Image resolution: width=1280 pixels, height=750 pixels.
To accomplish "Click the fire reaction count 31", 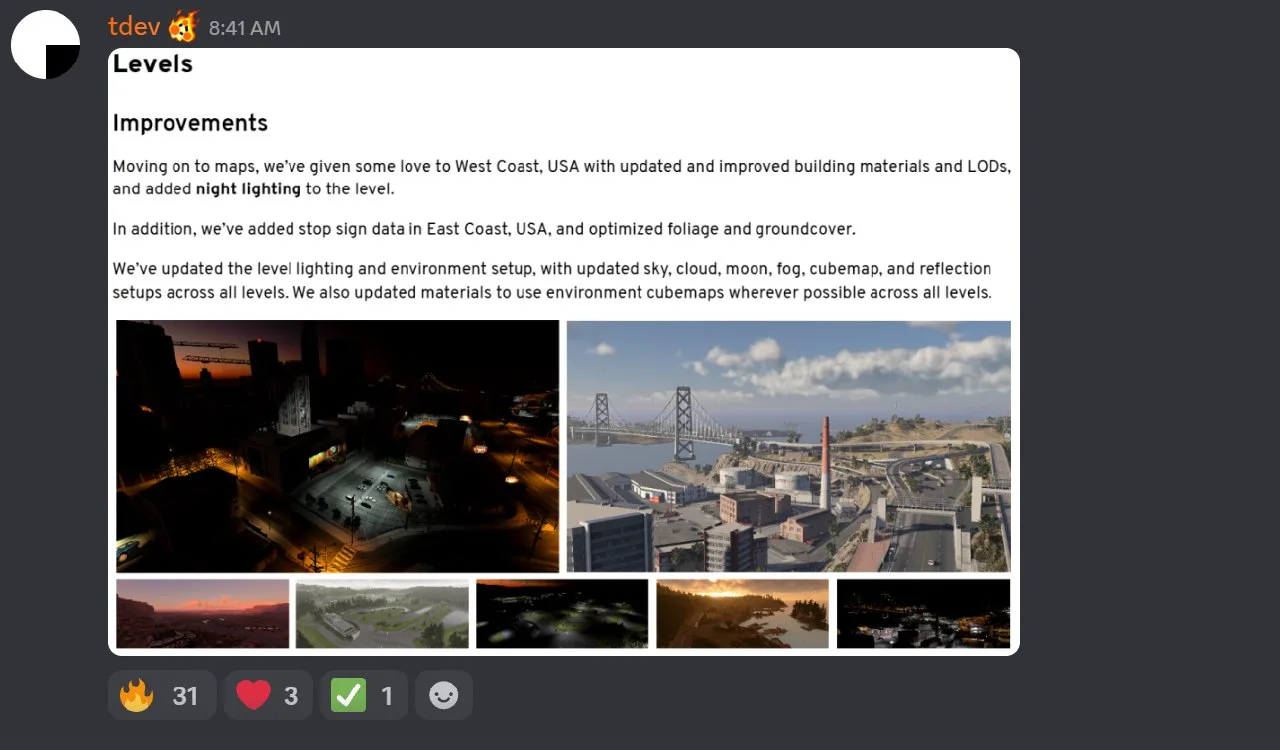I will pos(185,696).
